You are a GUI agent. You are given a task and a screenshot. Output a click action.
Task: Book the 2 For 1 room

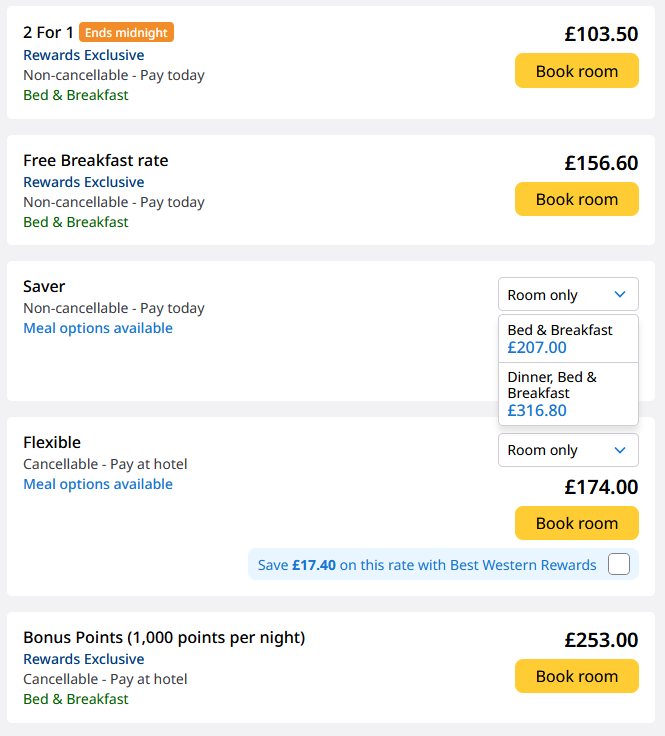576,71
